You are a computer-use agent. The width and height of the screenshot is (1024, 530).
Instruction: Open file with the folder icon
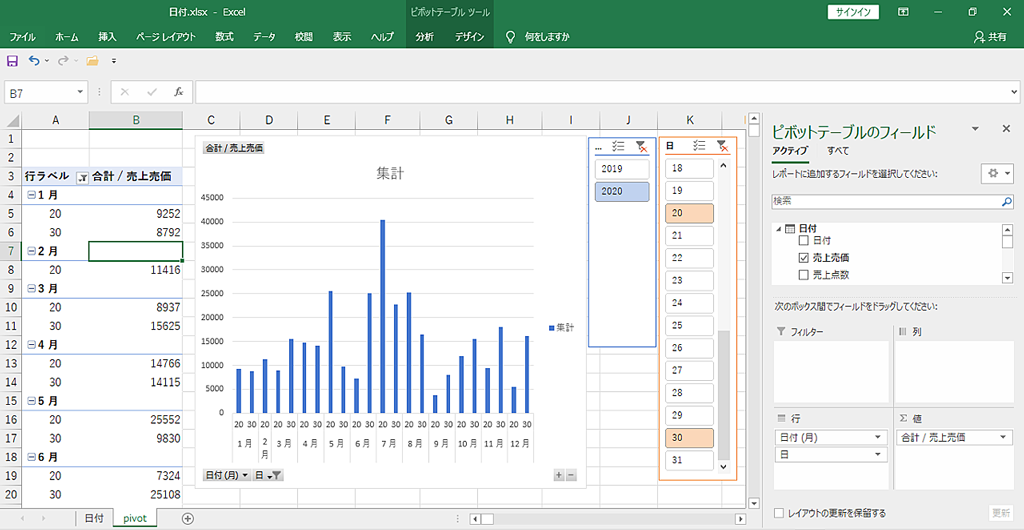tap(92, 61)
